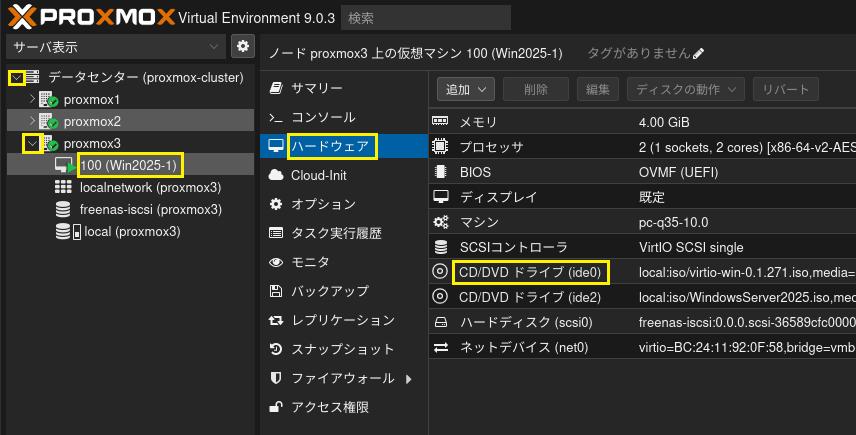Click the 削除 remove button
856x435 pixels.
pyautogui.click(x=536, y=89)
